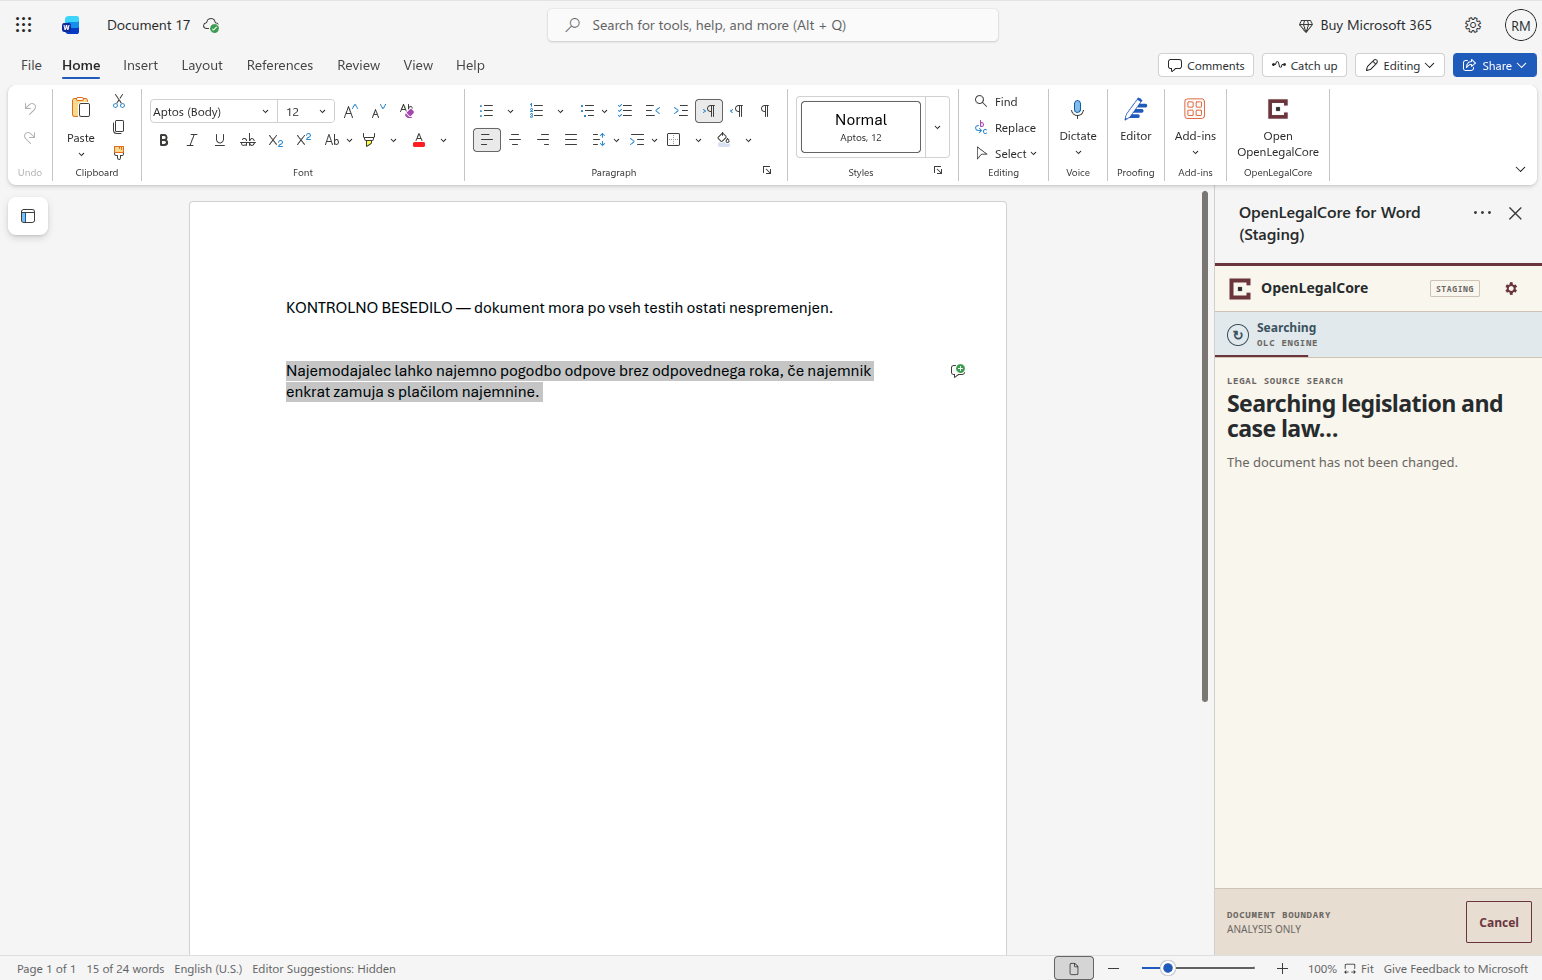Cancel the legal source search
This screenshot has height=980, width=1542.
[x=1498, y=922]
